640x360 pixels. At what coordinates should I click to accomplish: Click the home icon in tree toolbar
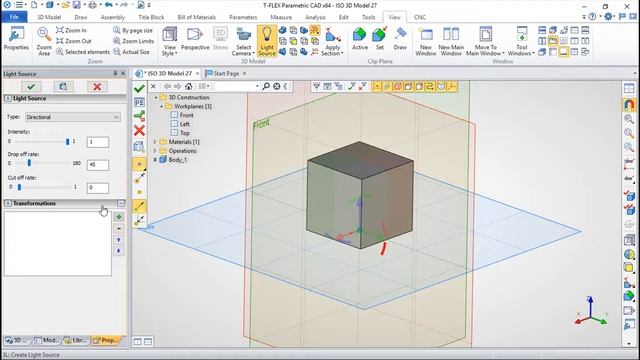(x=189, y=86)
